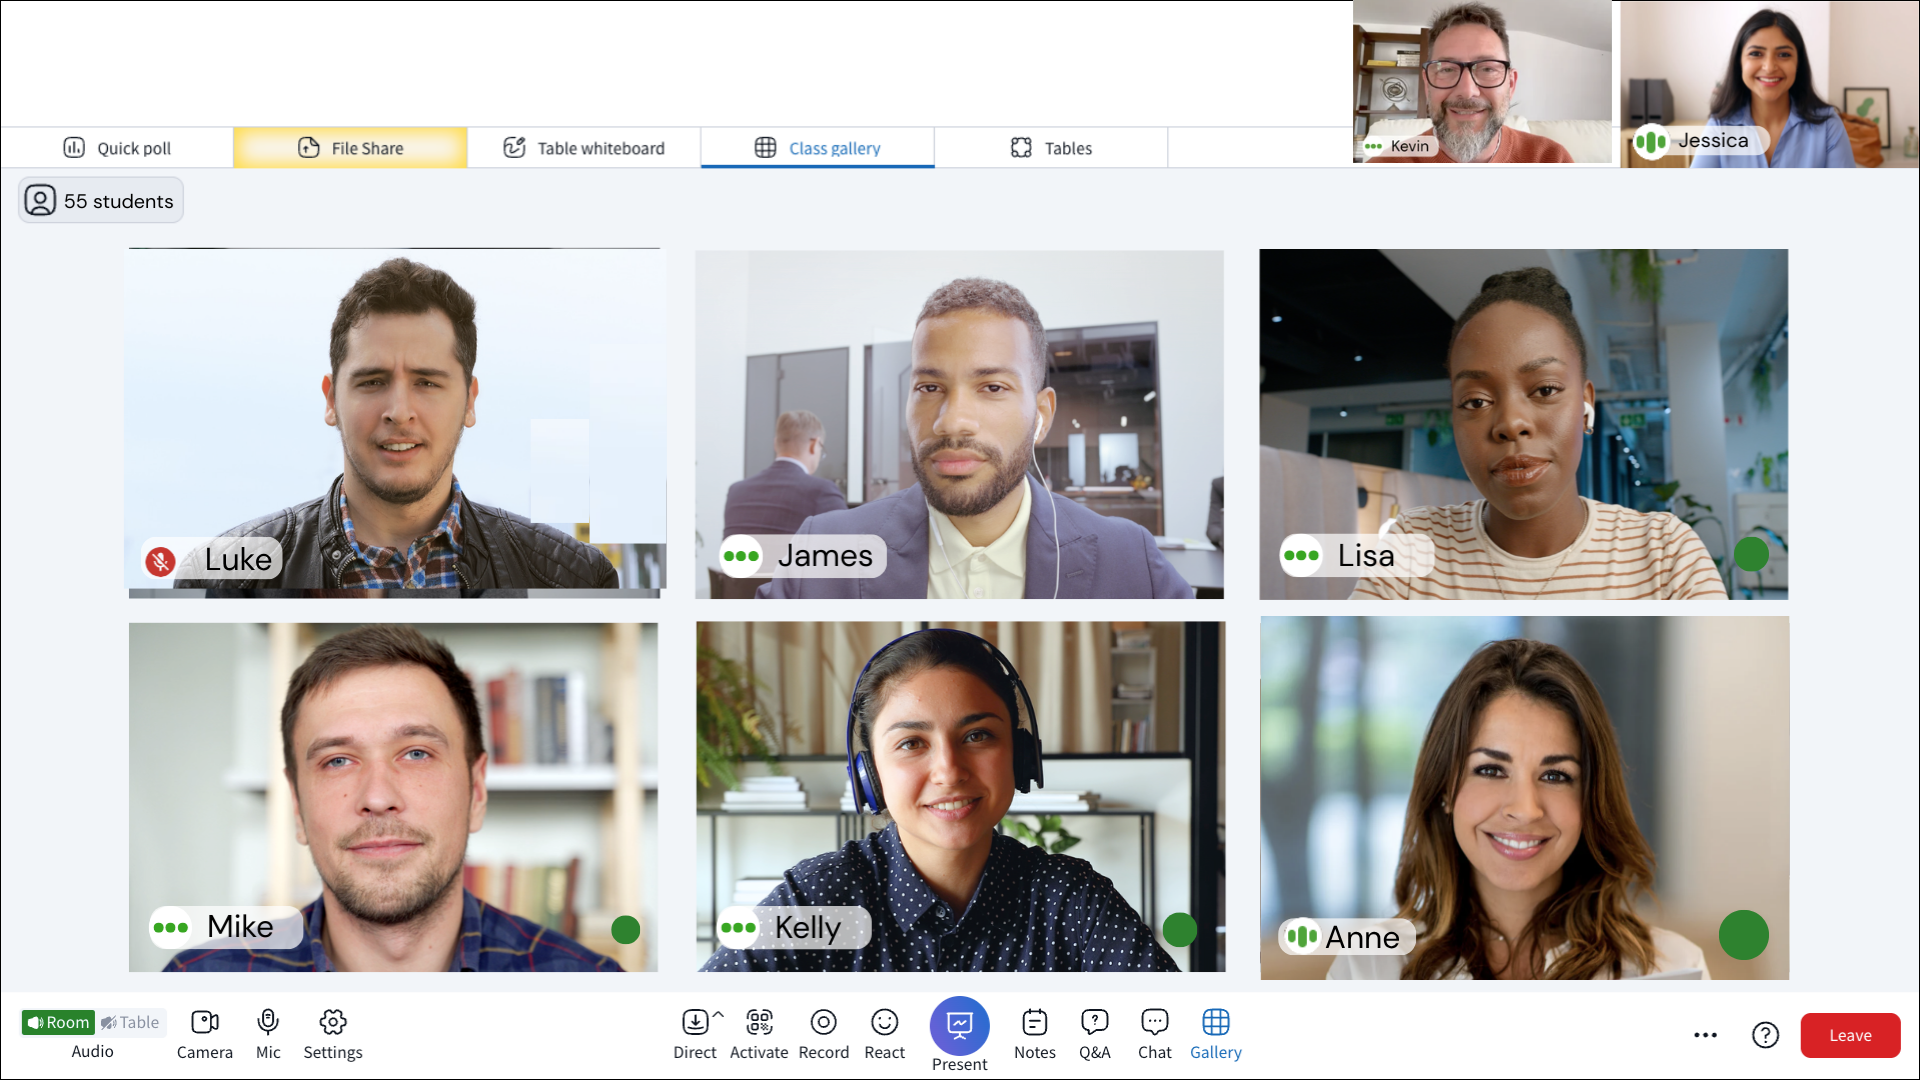The width and height of the screenshot is (1920, 1080).
Task: Click the green dot on Kelly's tile
Action: 1180,930
